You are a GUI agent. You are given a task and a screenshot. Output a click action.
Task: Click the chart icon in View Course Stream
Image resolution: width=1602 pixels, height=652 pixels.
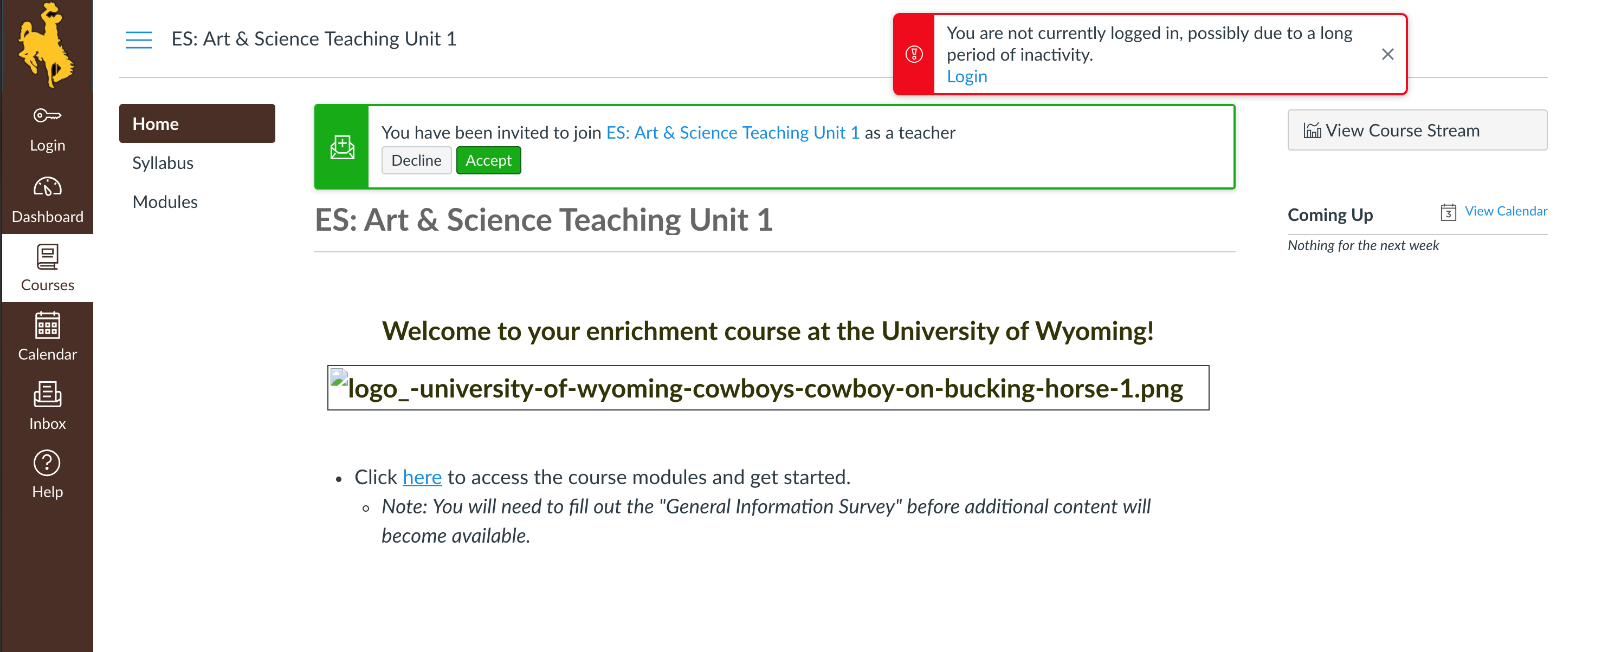(1312, 131)
